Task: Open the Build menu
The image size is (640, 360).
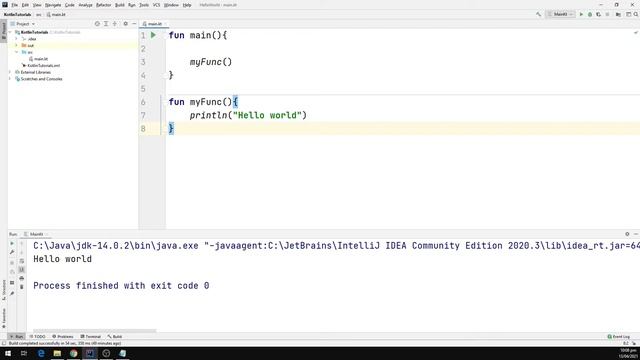Action: point(120,5)
